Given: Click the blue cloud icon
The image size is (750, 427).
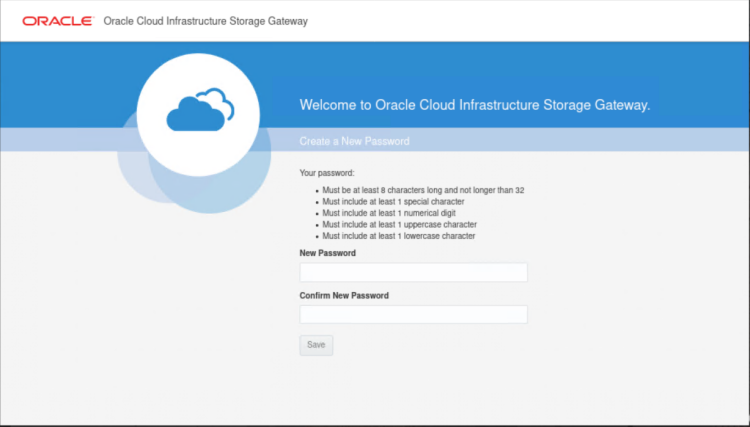Looking at the screenshot, I should 200,110.
